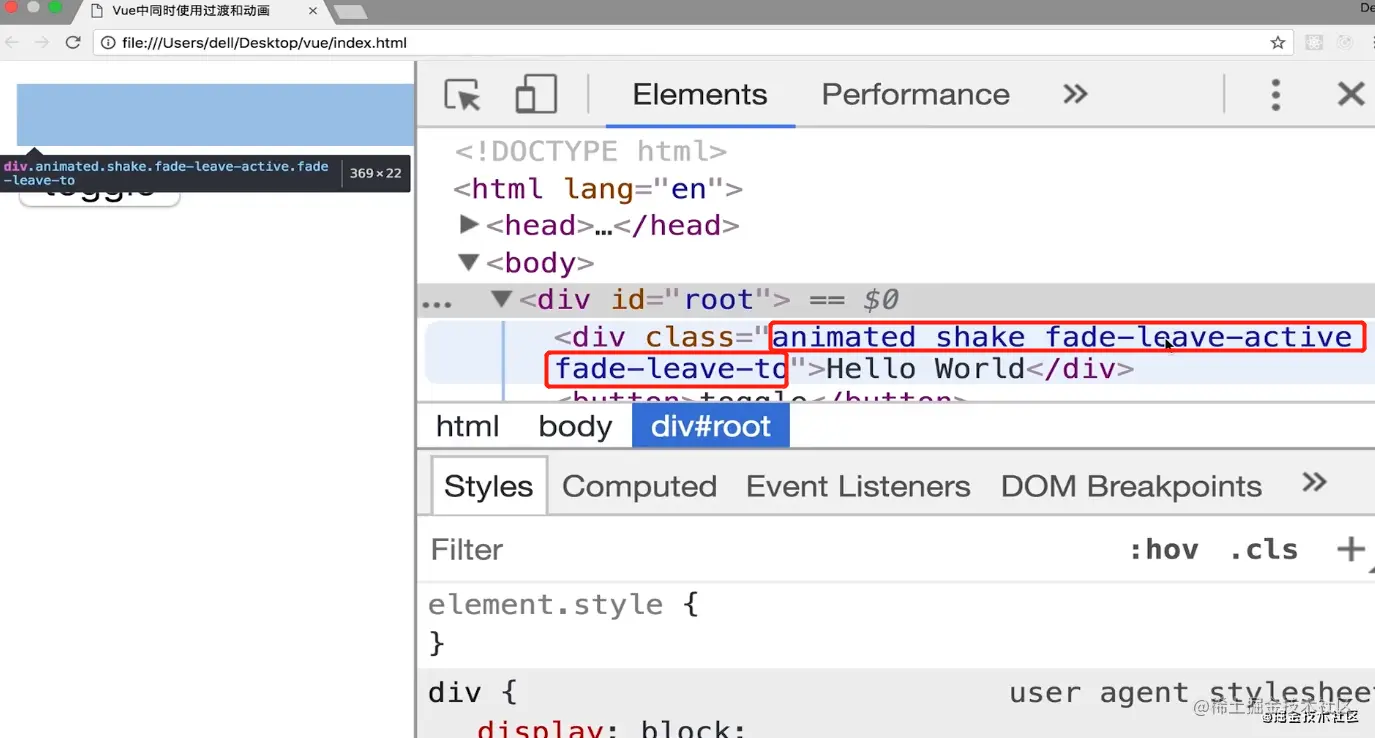Viewport: 1375px width, 738px height.
Task: Click the blue highlighted Hello World div
Action: [215, 115]
